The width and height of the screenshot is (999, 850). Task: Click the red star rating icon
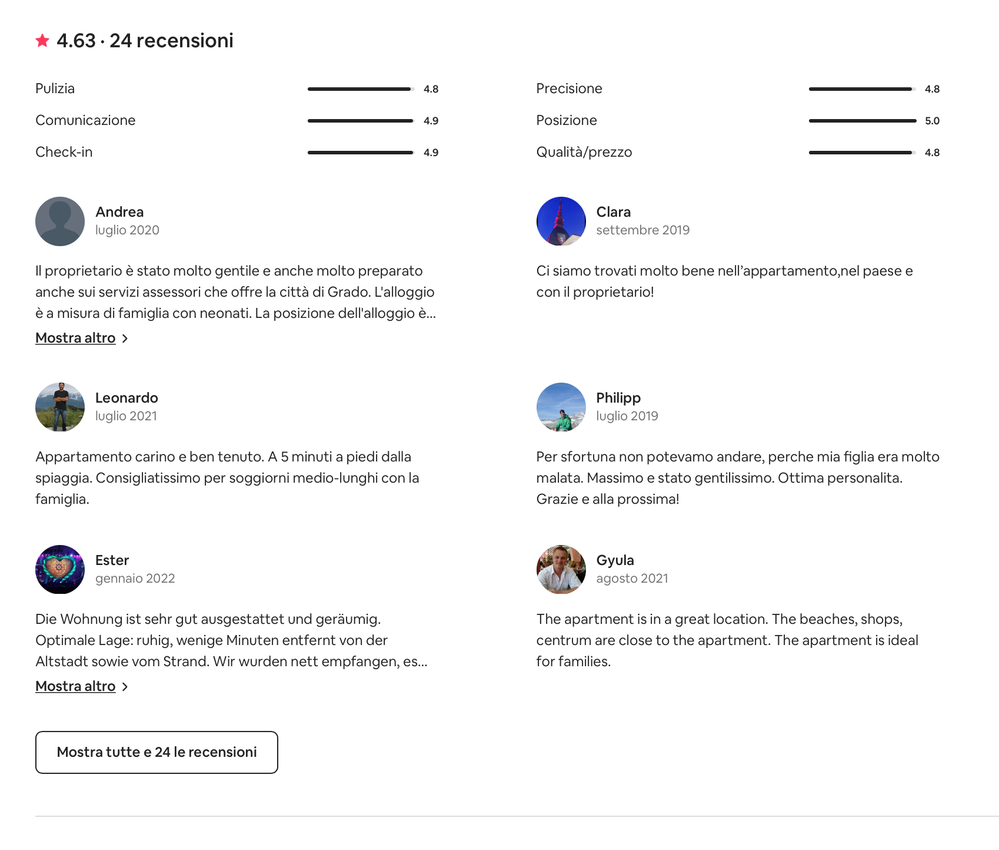(x=42, y=41)
